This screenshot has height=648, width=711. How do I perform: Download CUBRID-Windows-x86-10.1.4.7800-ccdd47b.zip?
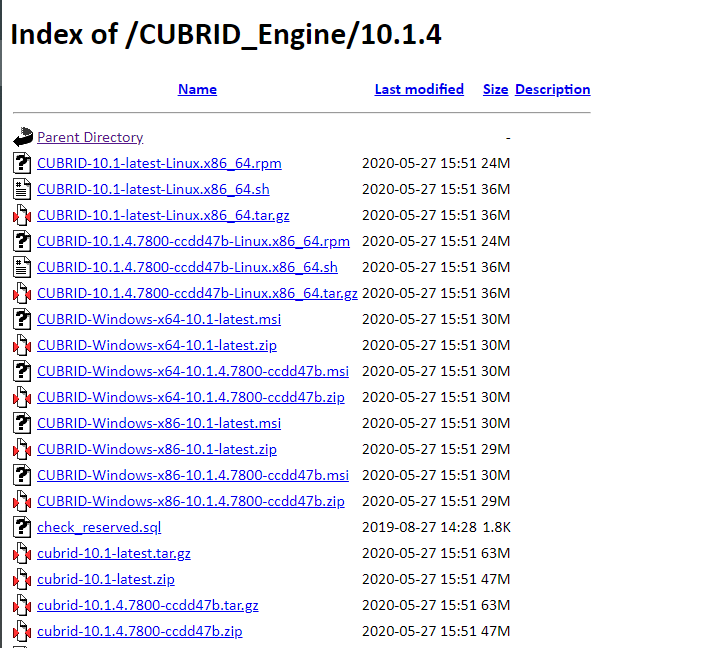pyautogui.click(x=191, y=502)
